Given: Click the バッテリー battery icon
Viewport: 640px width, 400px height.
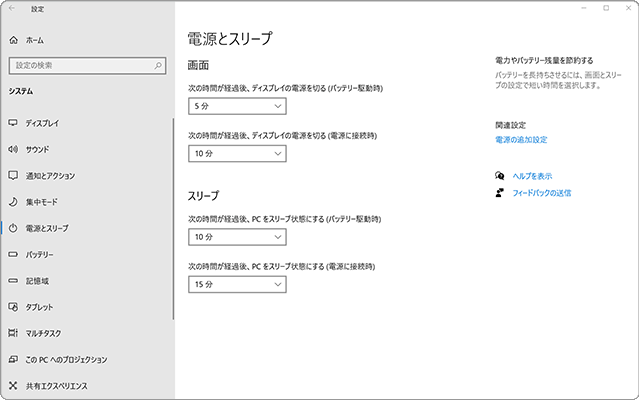Looking at the screenshot, I should [x=13, y=254].
